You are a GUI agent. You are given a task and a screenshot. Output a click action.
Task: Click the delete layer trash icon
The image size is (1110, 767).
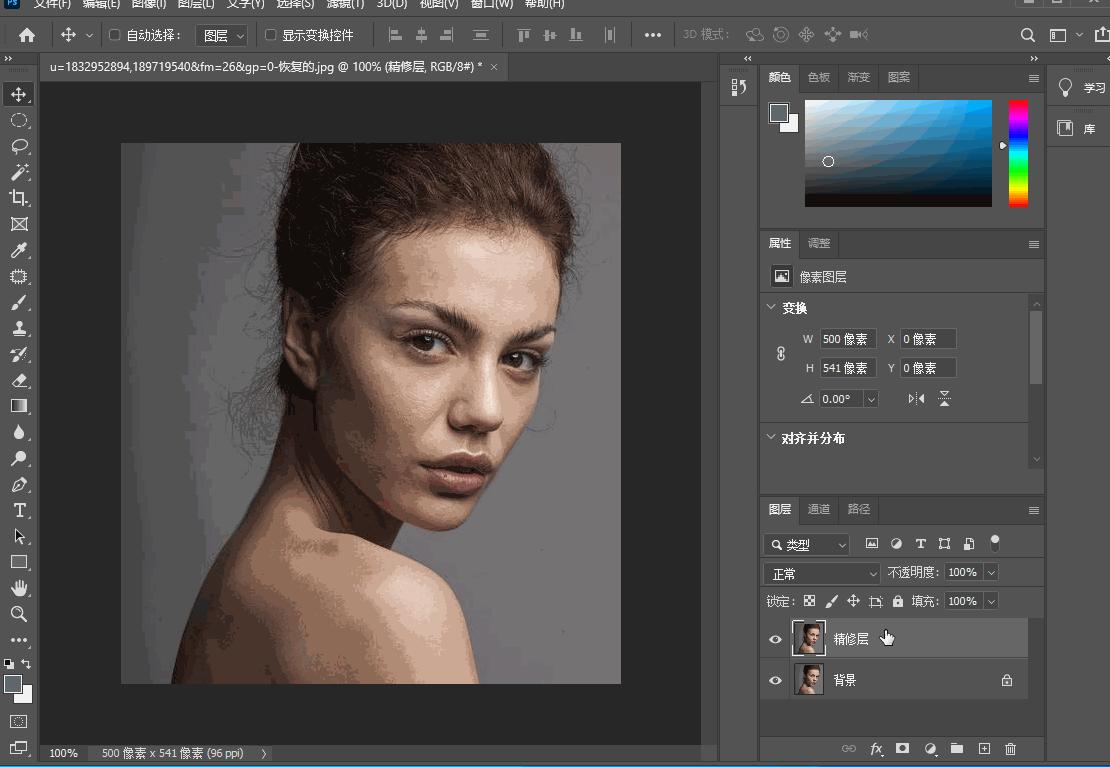pyautogui.click(x=1010, y=748)
